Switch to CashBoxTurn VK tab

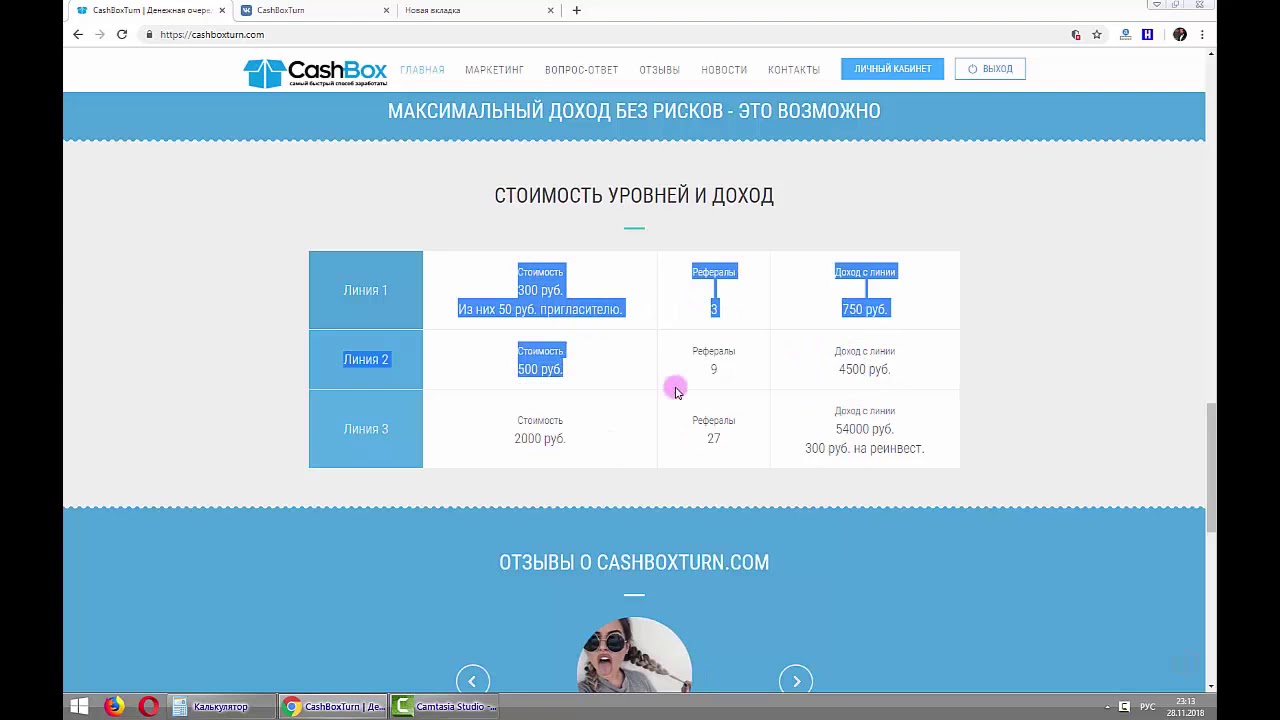pyautogui.click(x=314, y=10)
